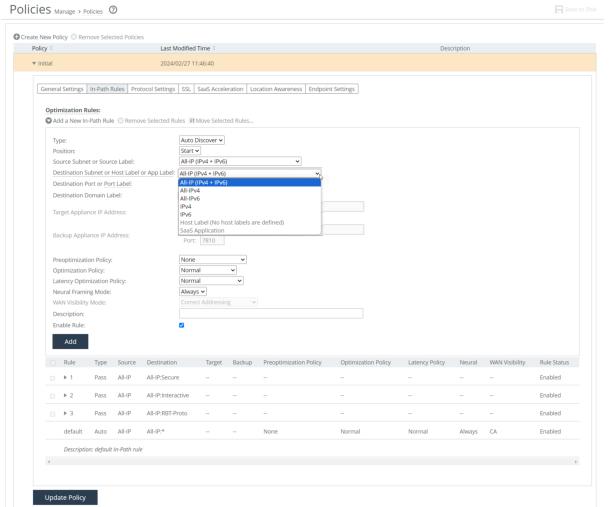This screenshot has width=609, height=507.
Task: Click the Update Policy button
Action: pyautogui.click(x=65, y=495)
